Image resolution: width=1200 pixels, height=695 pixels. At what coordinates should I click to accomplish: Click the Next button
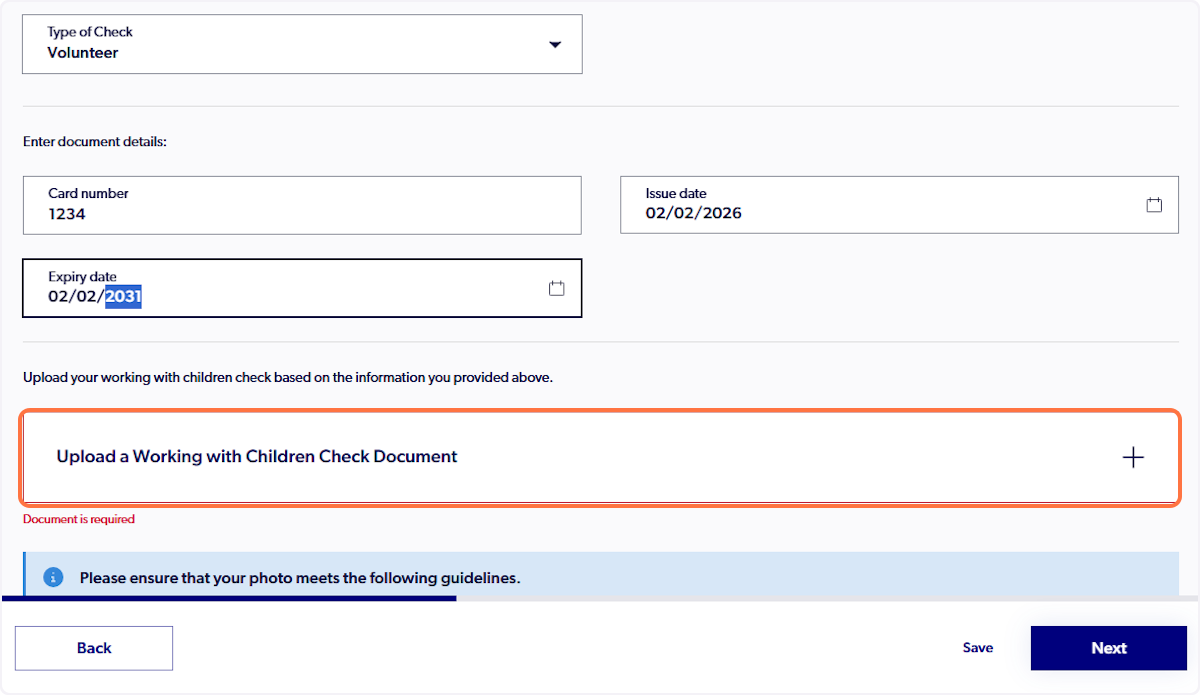click(x=1108, y=648)
